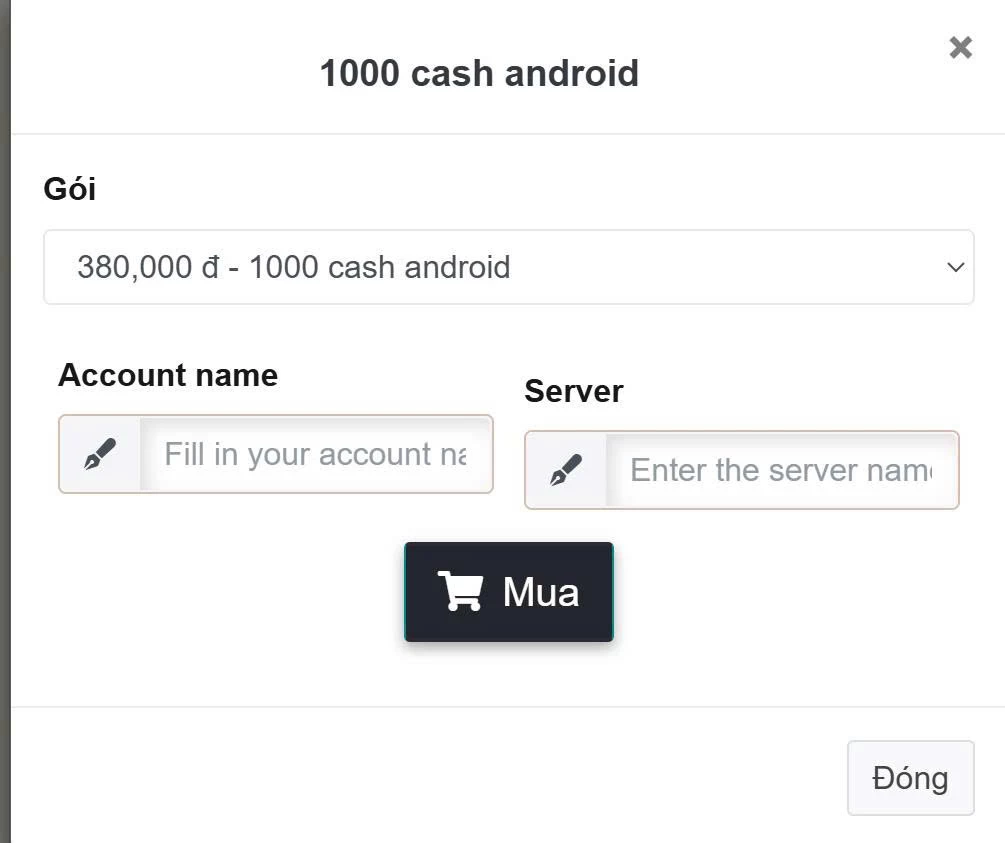Click the shopping cart icon on Mua
This screenshot has width=1005, height=843.
pyautogui.click(x=460, y=592)
